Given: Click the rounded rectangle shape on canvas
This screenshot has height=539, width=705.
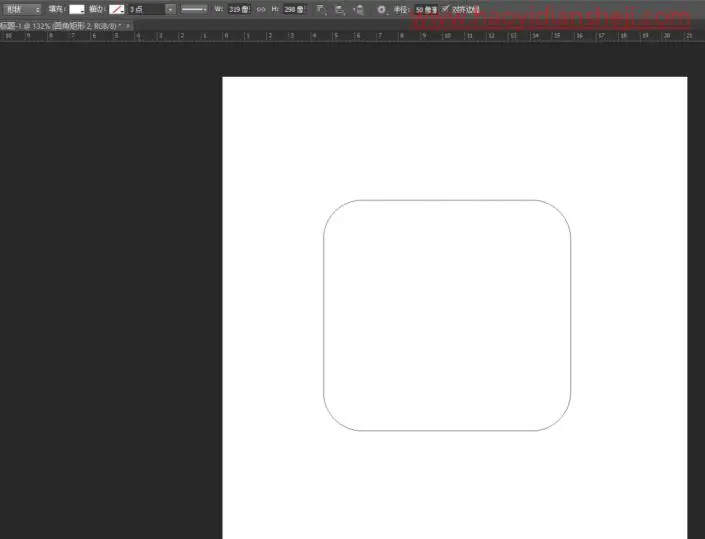Looking at the screenshot, I should [x=447, y=315].
